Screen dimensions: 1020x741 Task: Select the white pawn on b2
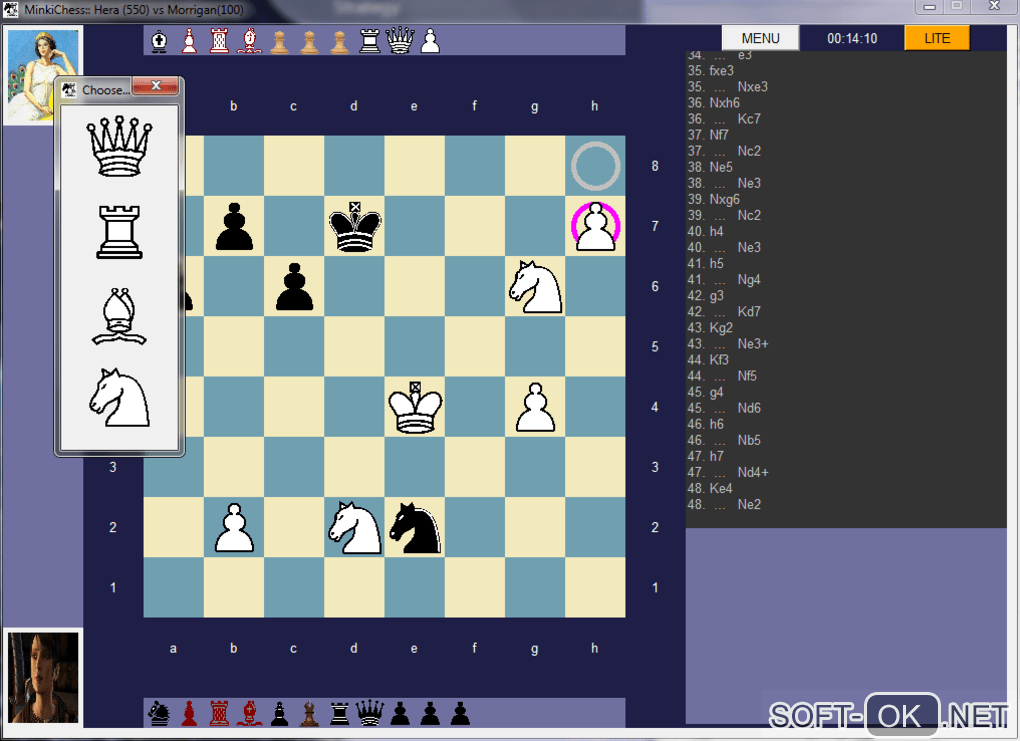pyautogui.click(x=234, y=528)
